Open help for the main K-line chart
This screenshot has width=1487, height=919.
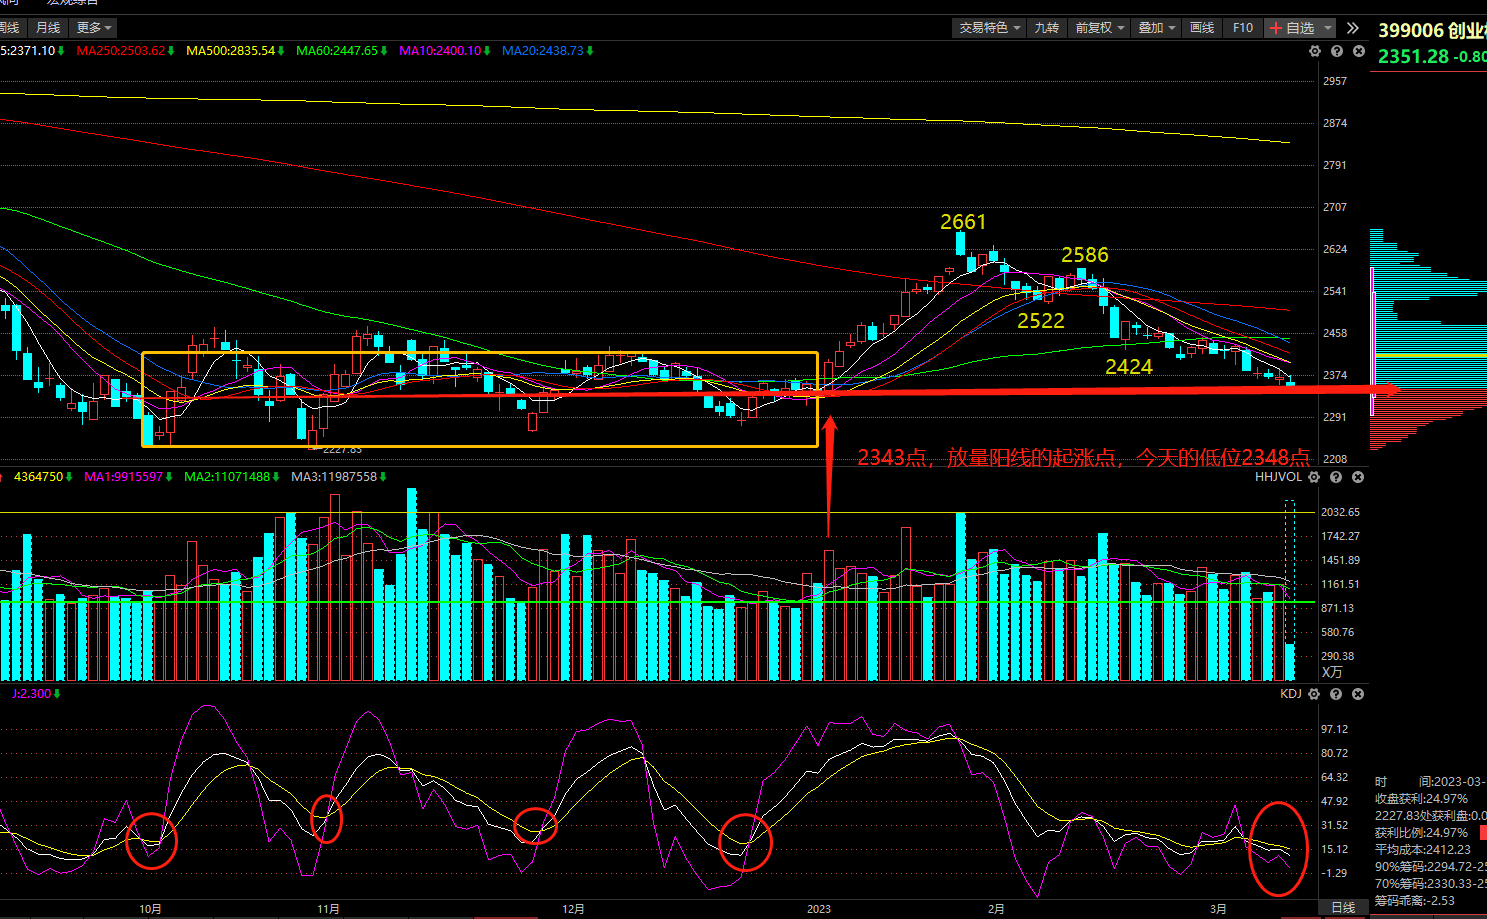[x=1337, y=51]
